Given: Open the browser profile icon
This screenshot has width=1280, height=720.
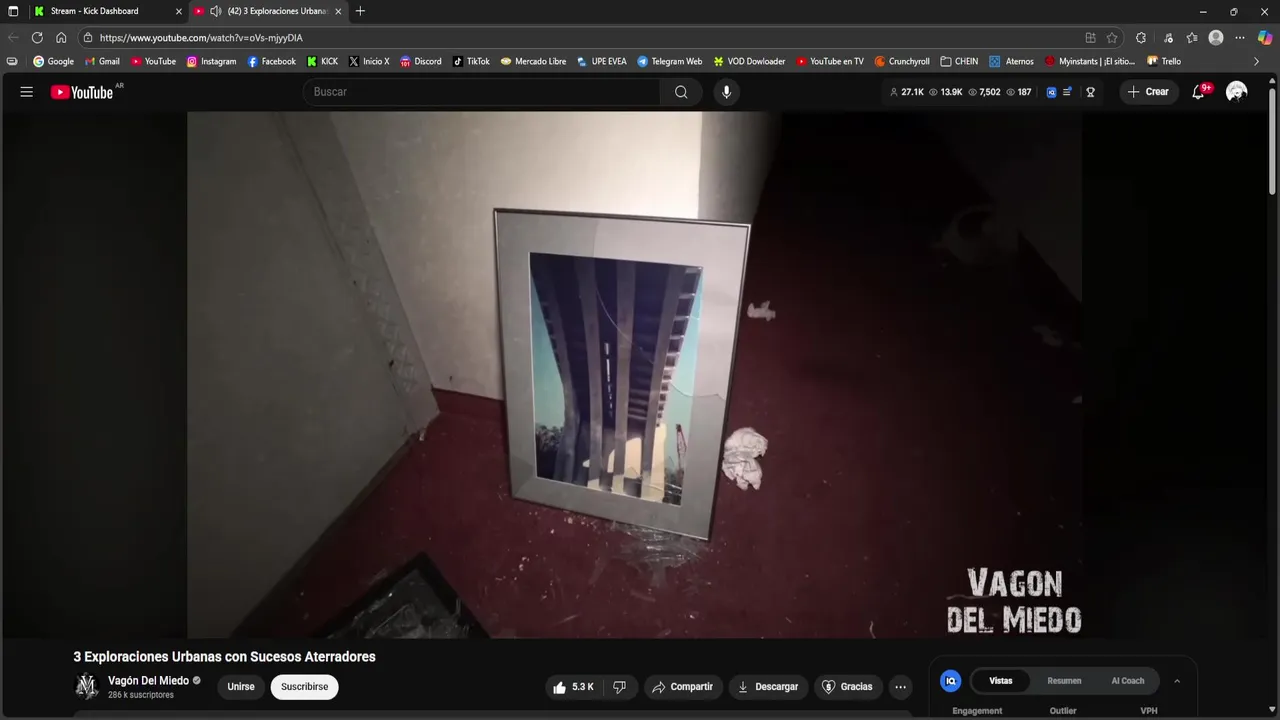Looking at the screenshot, I should [x=1216, y=38].
